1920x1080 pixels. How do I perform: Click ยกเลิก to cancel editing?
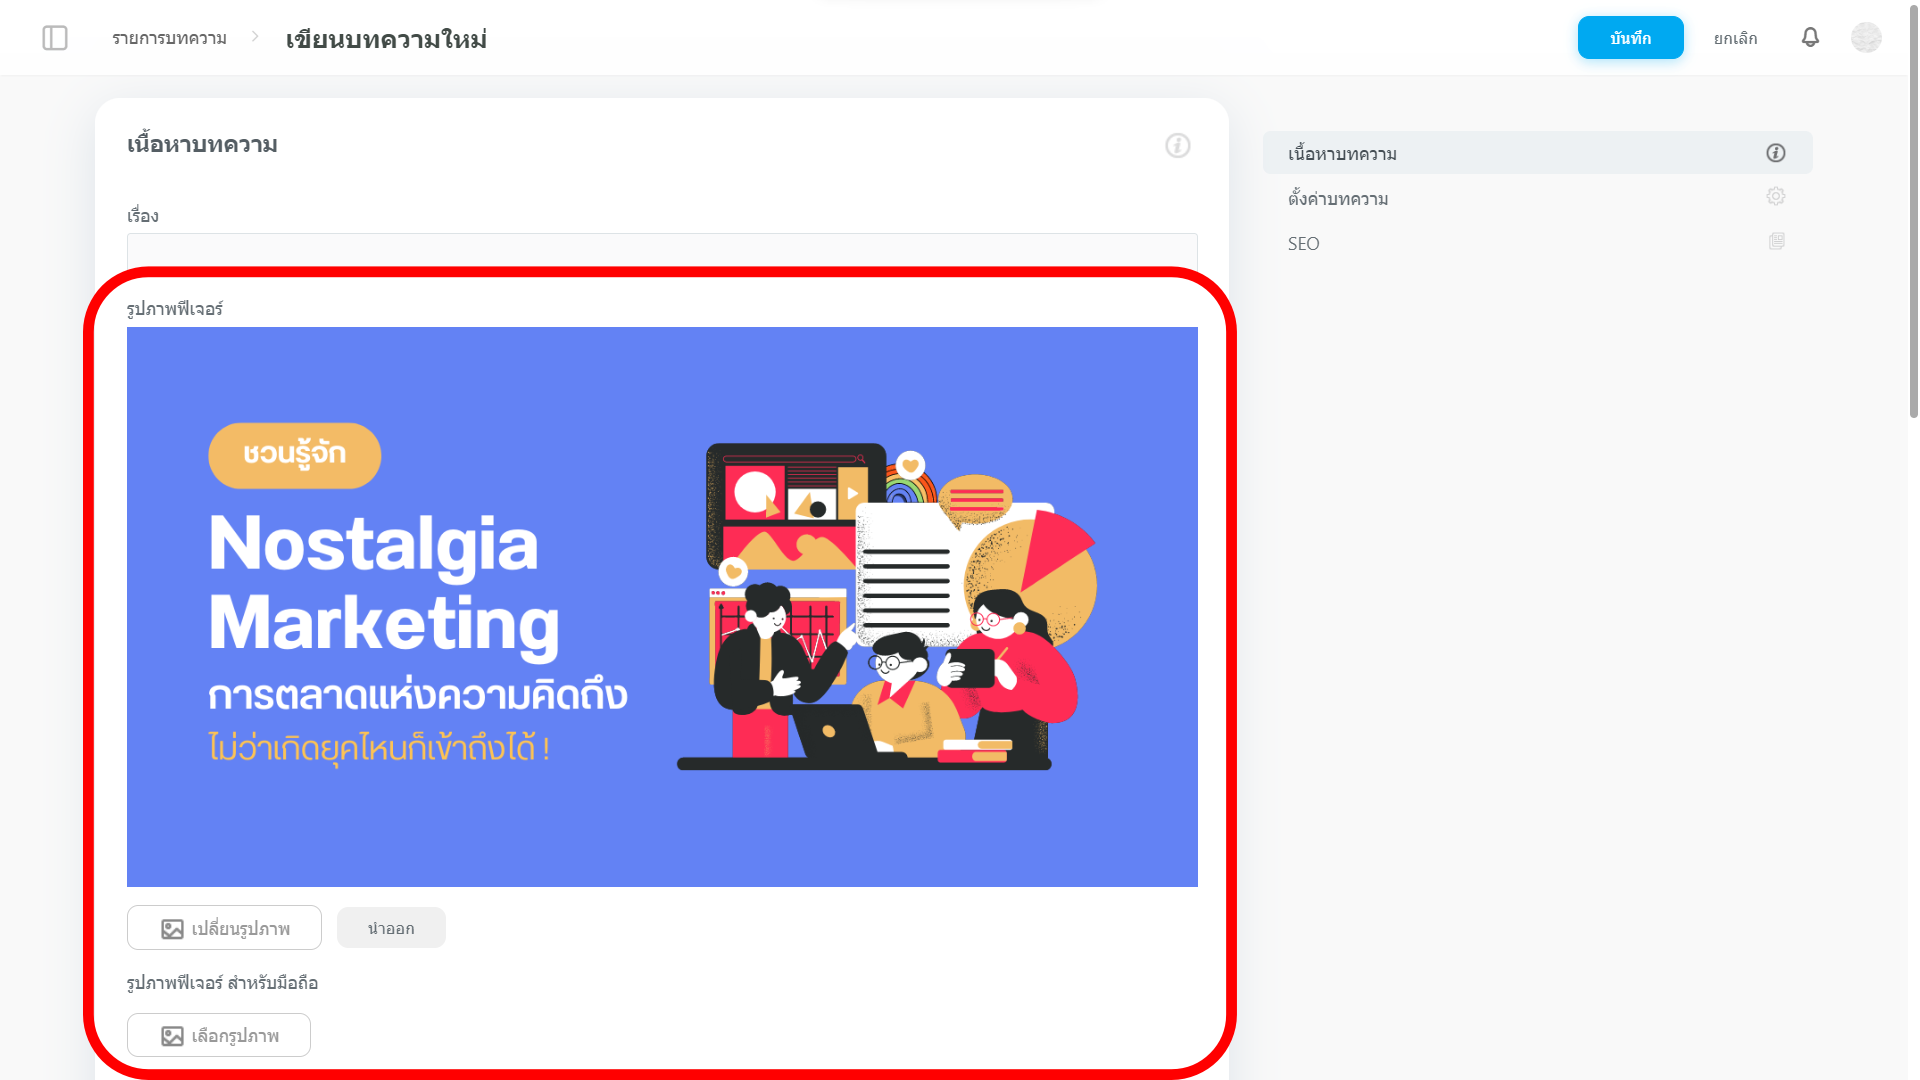click(1735, 38)
